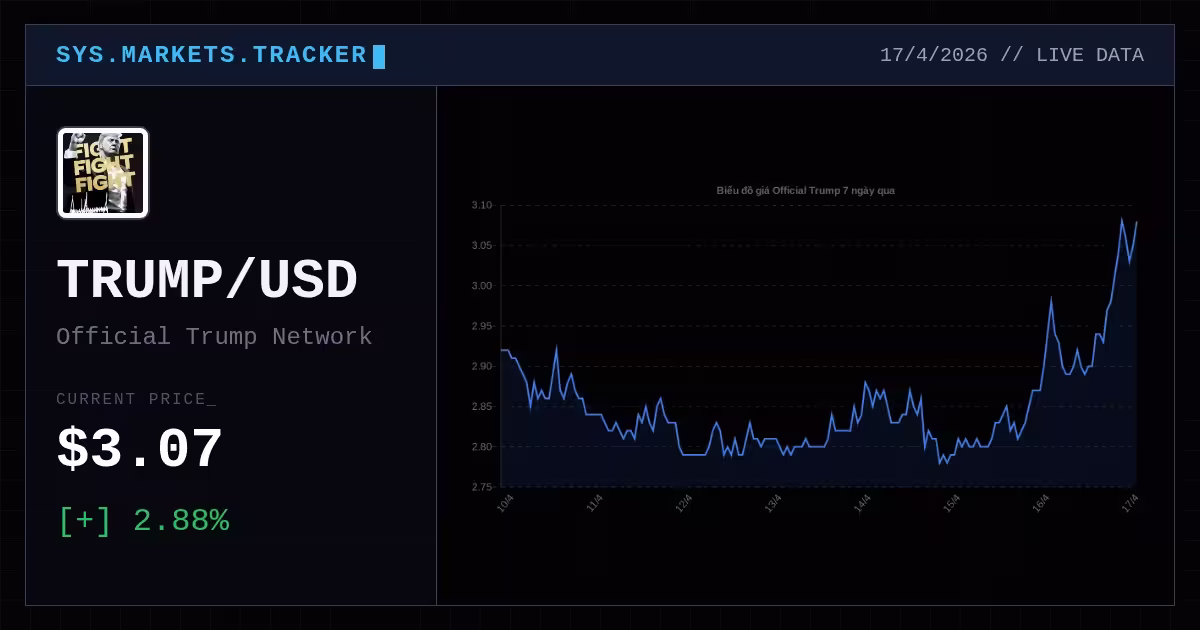1200x630 pixels.
Task: Select the Official Trump Network subtitle
Action: [x=214, y=337]
